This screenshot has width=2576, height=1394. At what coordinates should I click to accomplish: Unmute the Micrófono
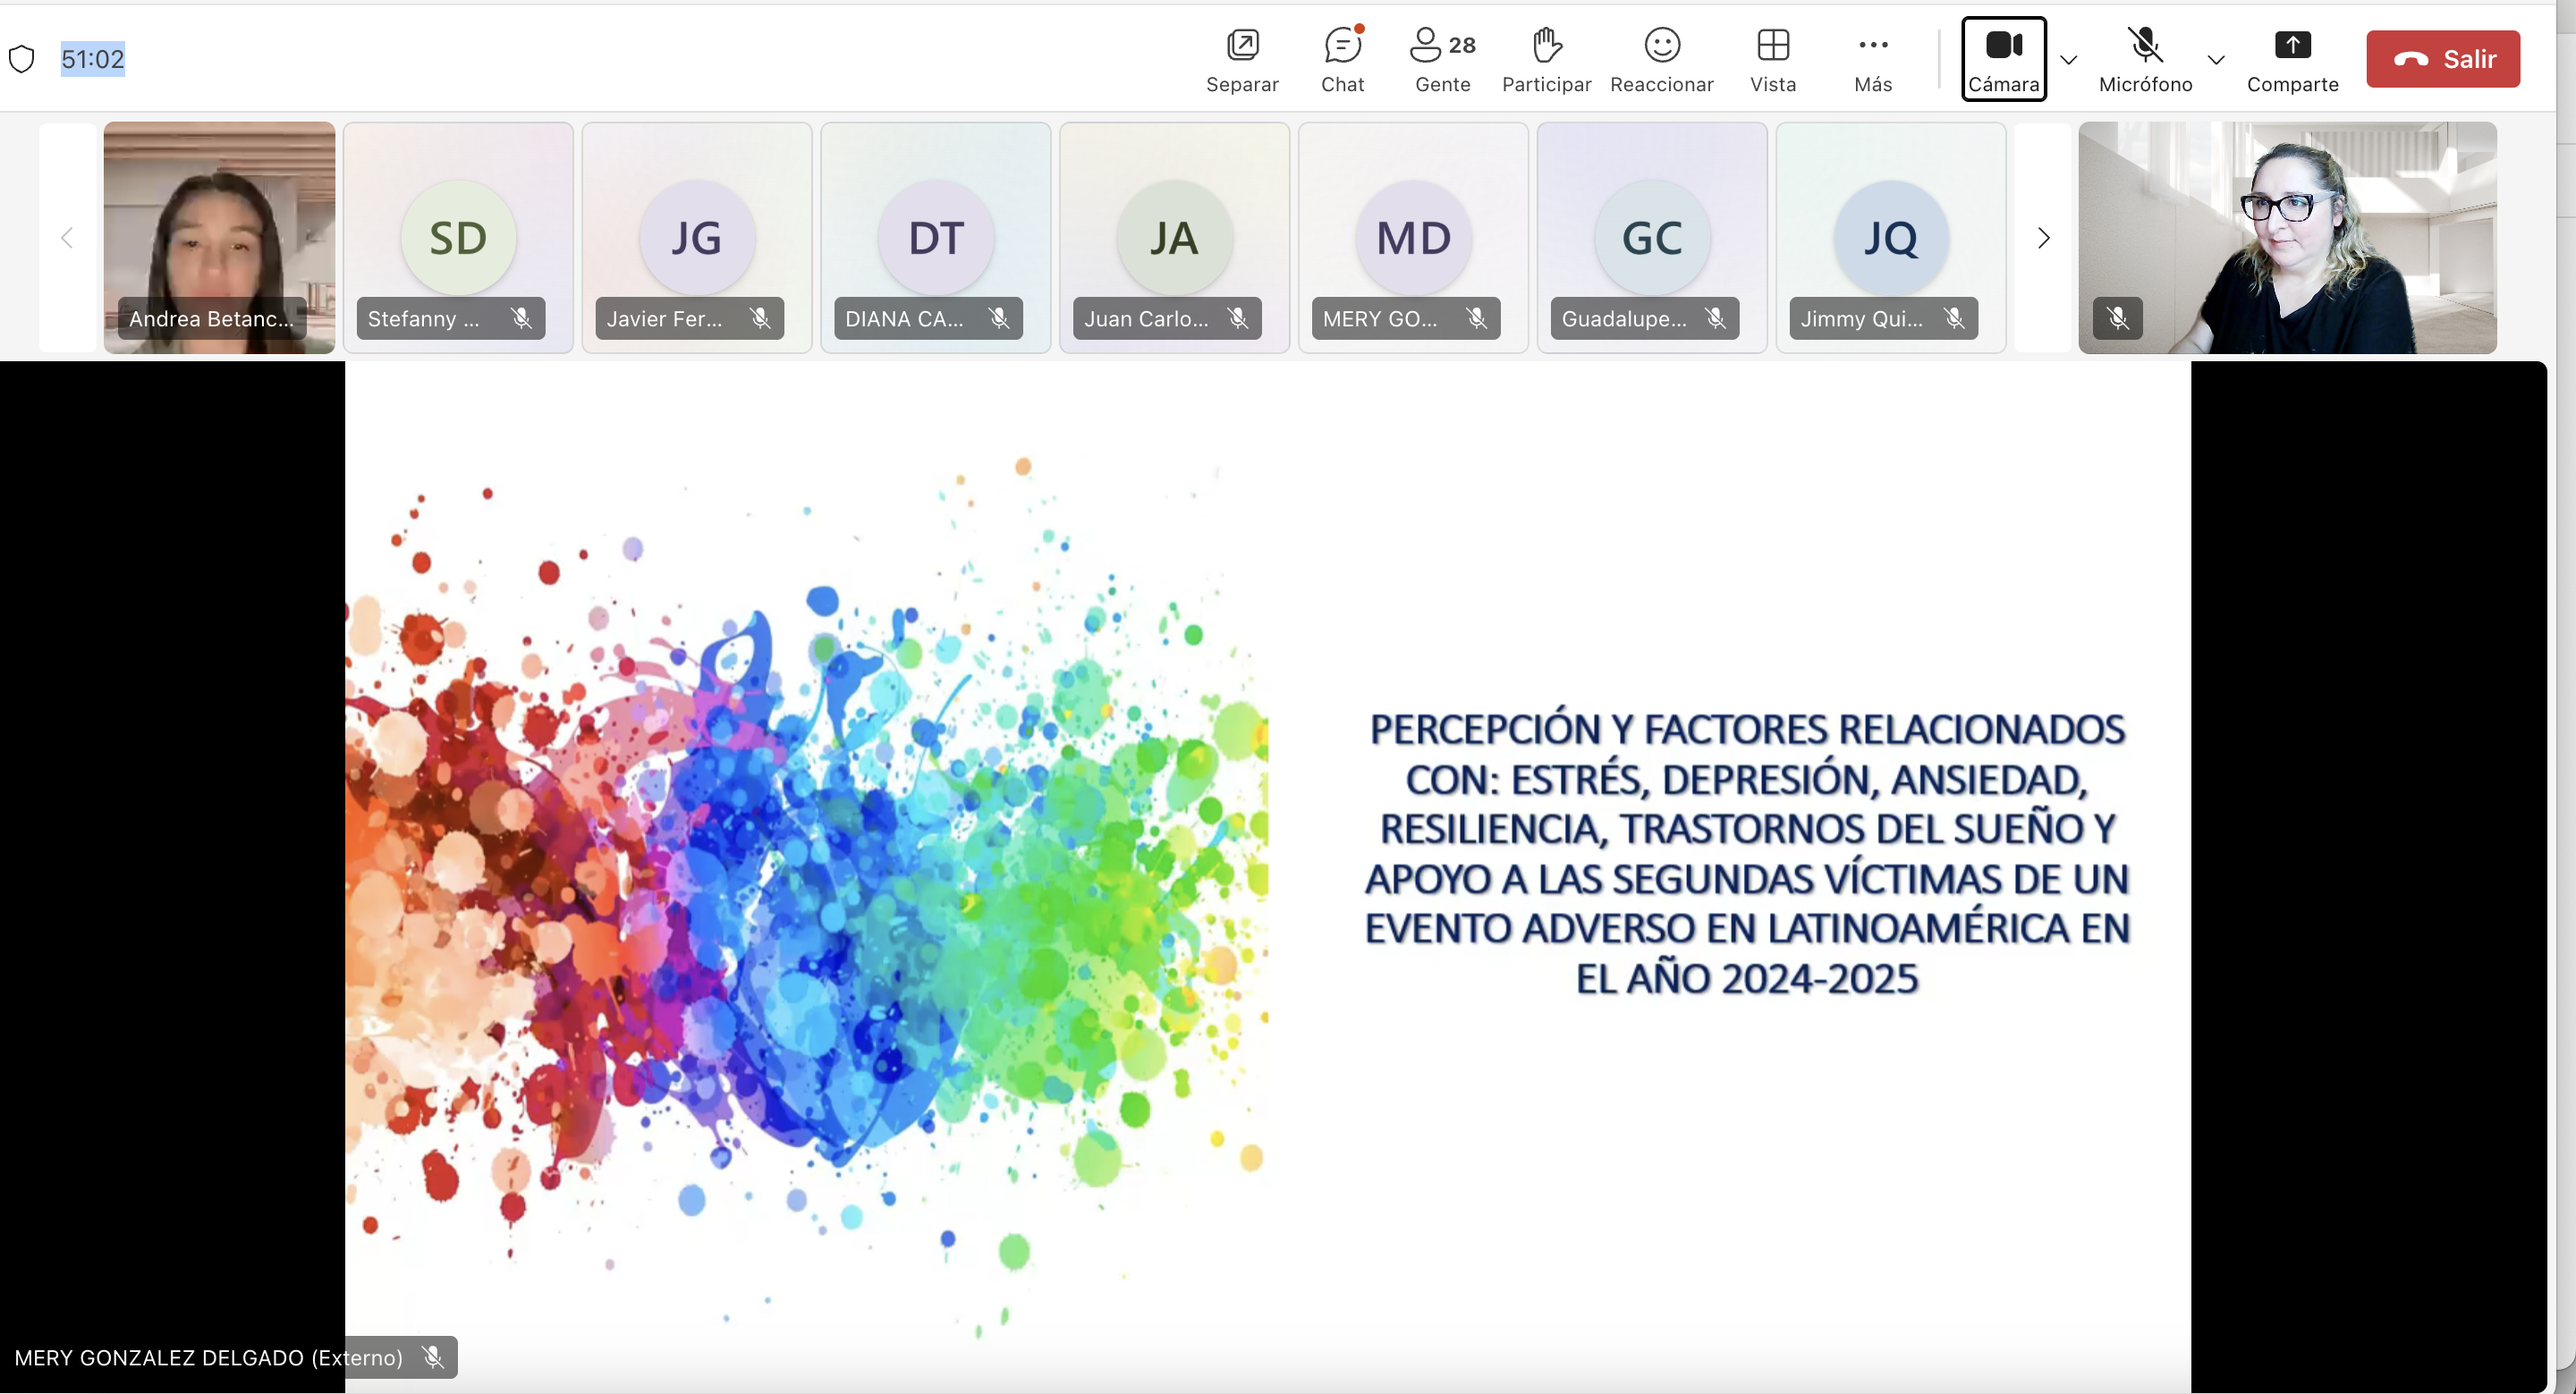tap(2144, 59)
